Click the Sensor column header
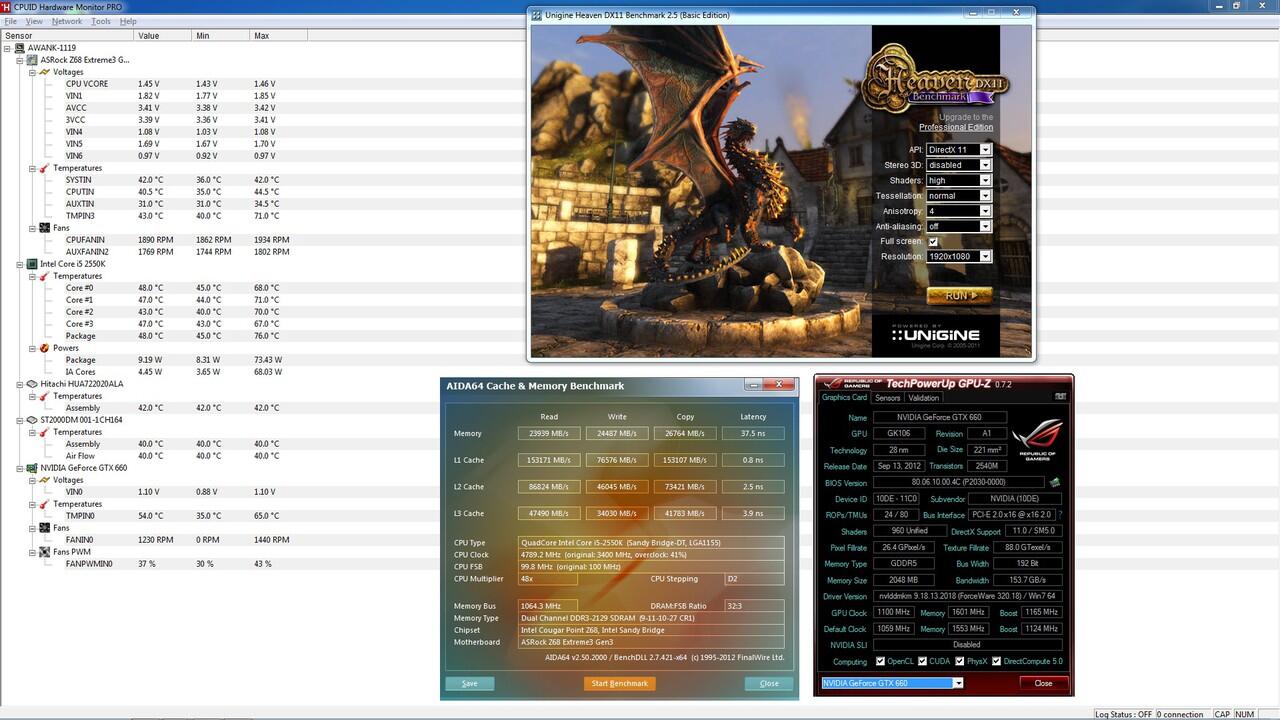The image size is (1280, 720). pos(67,36)
